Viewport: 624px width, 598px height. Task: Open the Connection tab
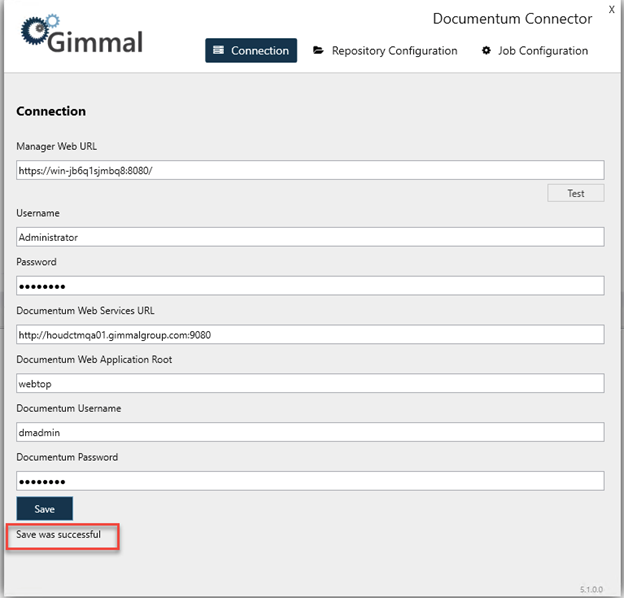[x=251, y=51]
